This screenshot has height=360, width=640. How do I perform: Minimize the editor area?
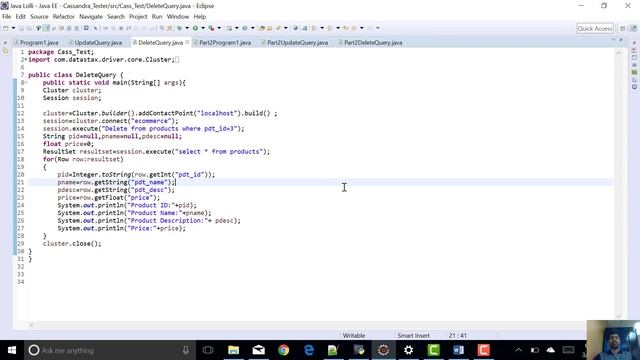613,40
